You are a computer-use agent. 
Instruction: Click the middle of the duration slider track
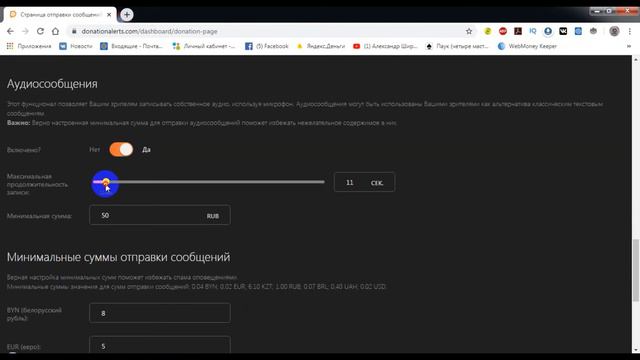209,182
